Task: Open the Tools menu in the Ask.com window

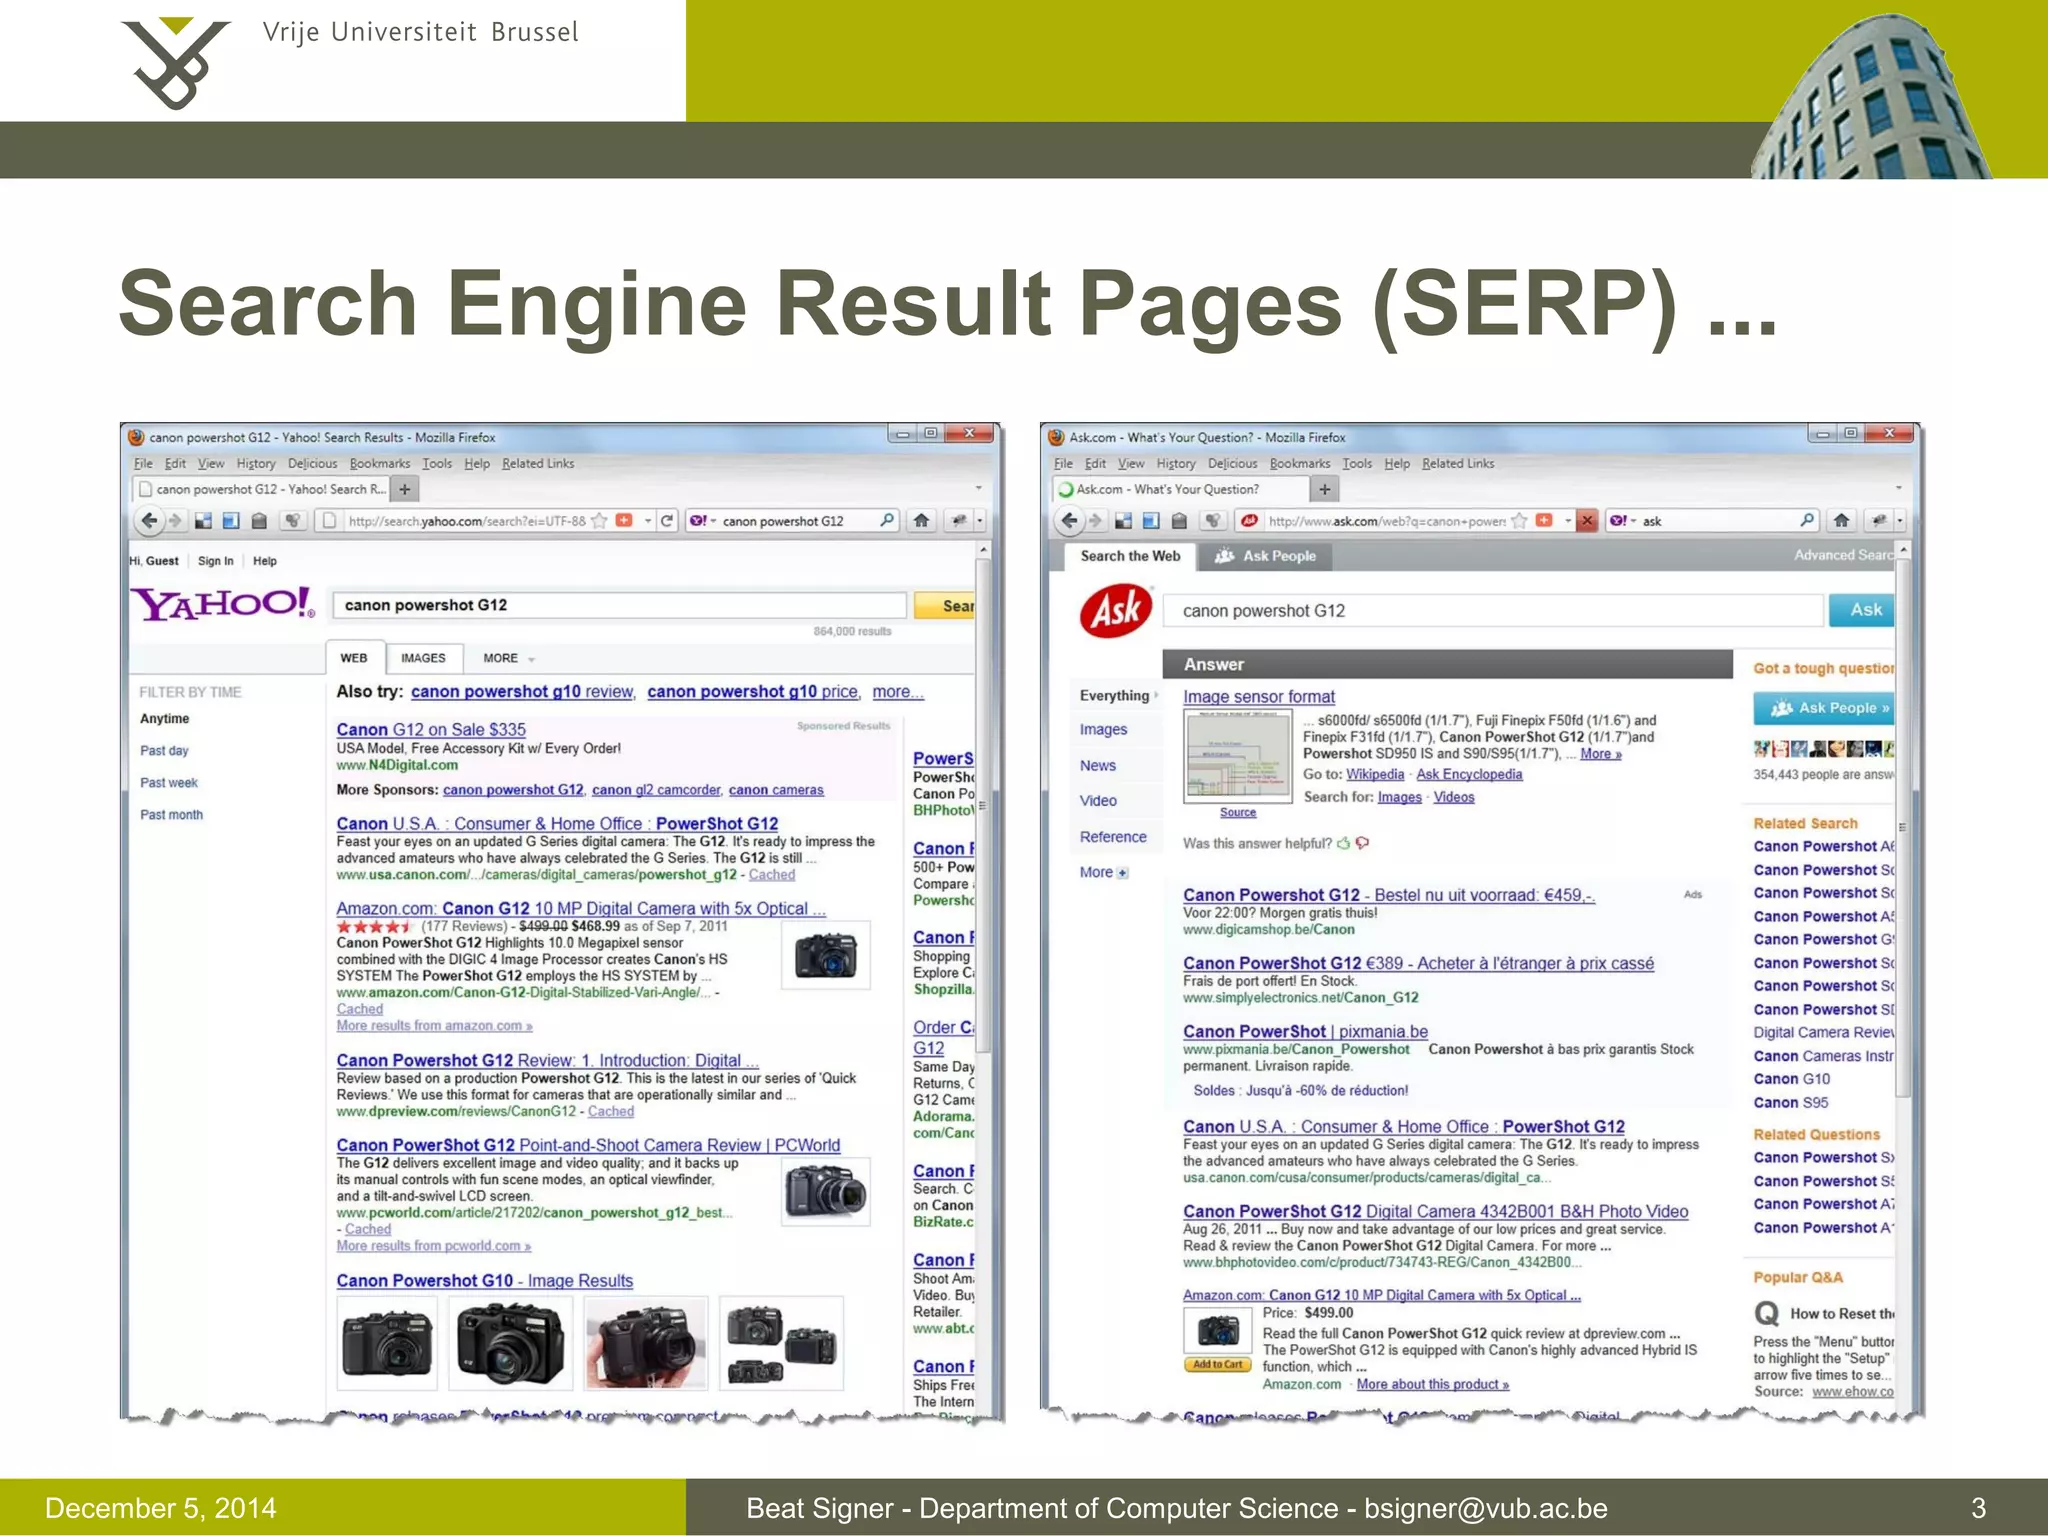Action: coord(1357,463)
